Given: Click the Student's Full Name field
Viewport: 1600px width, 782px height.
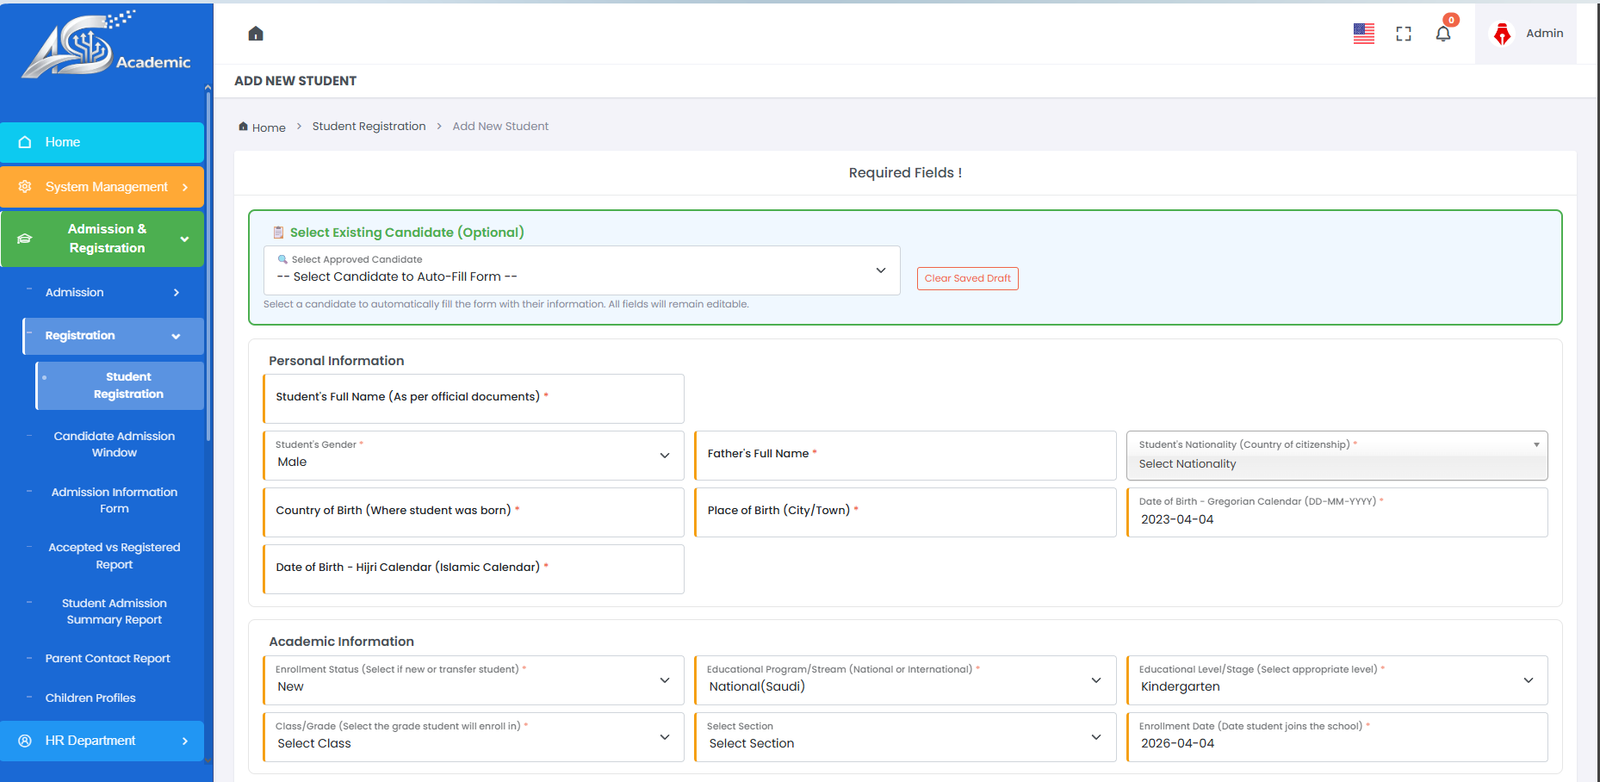Looking at the screenshot, I should (x=473, y=399).
